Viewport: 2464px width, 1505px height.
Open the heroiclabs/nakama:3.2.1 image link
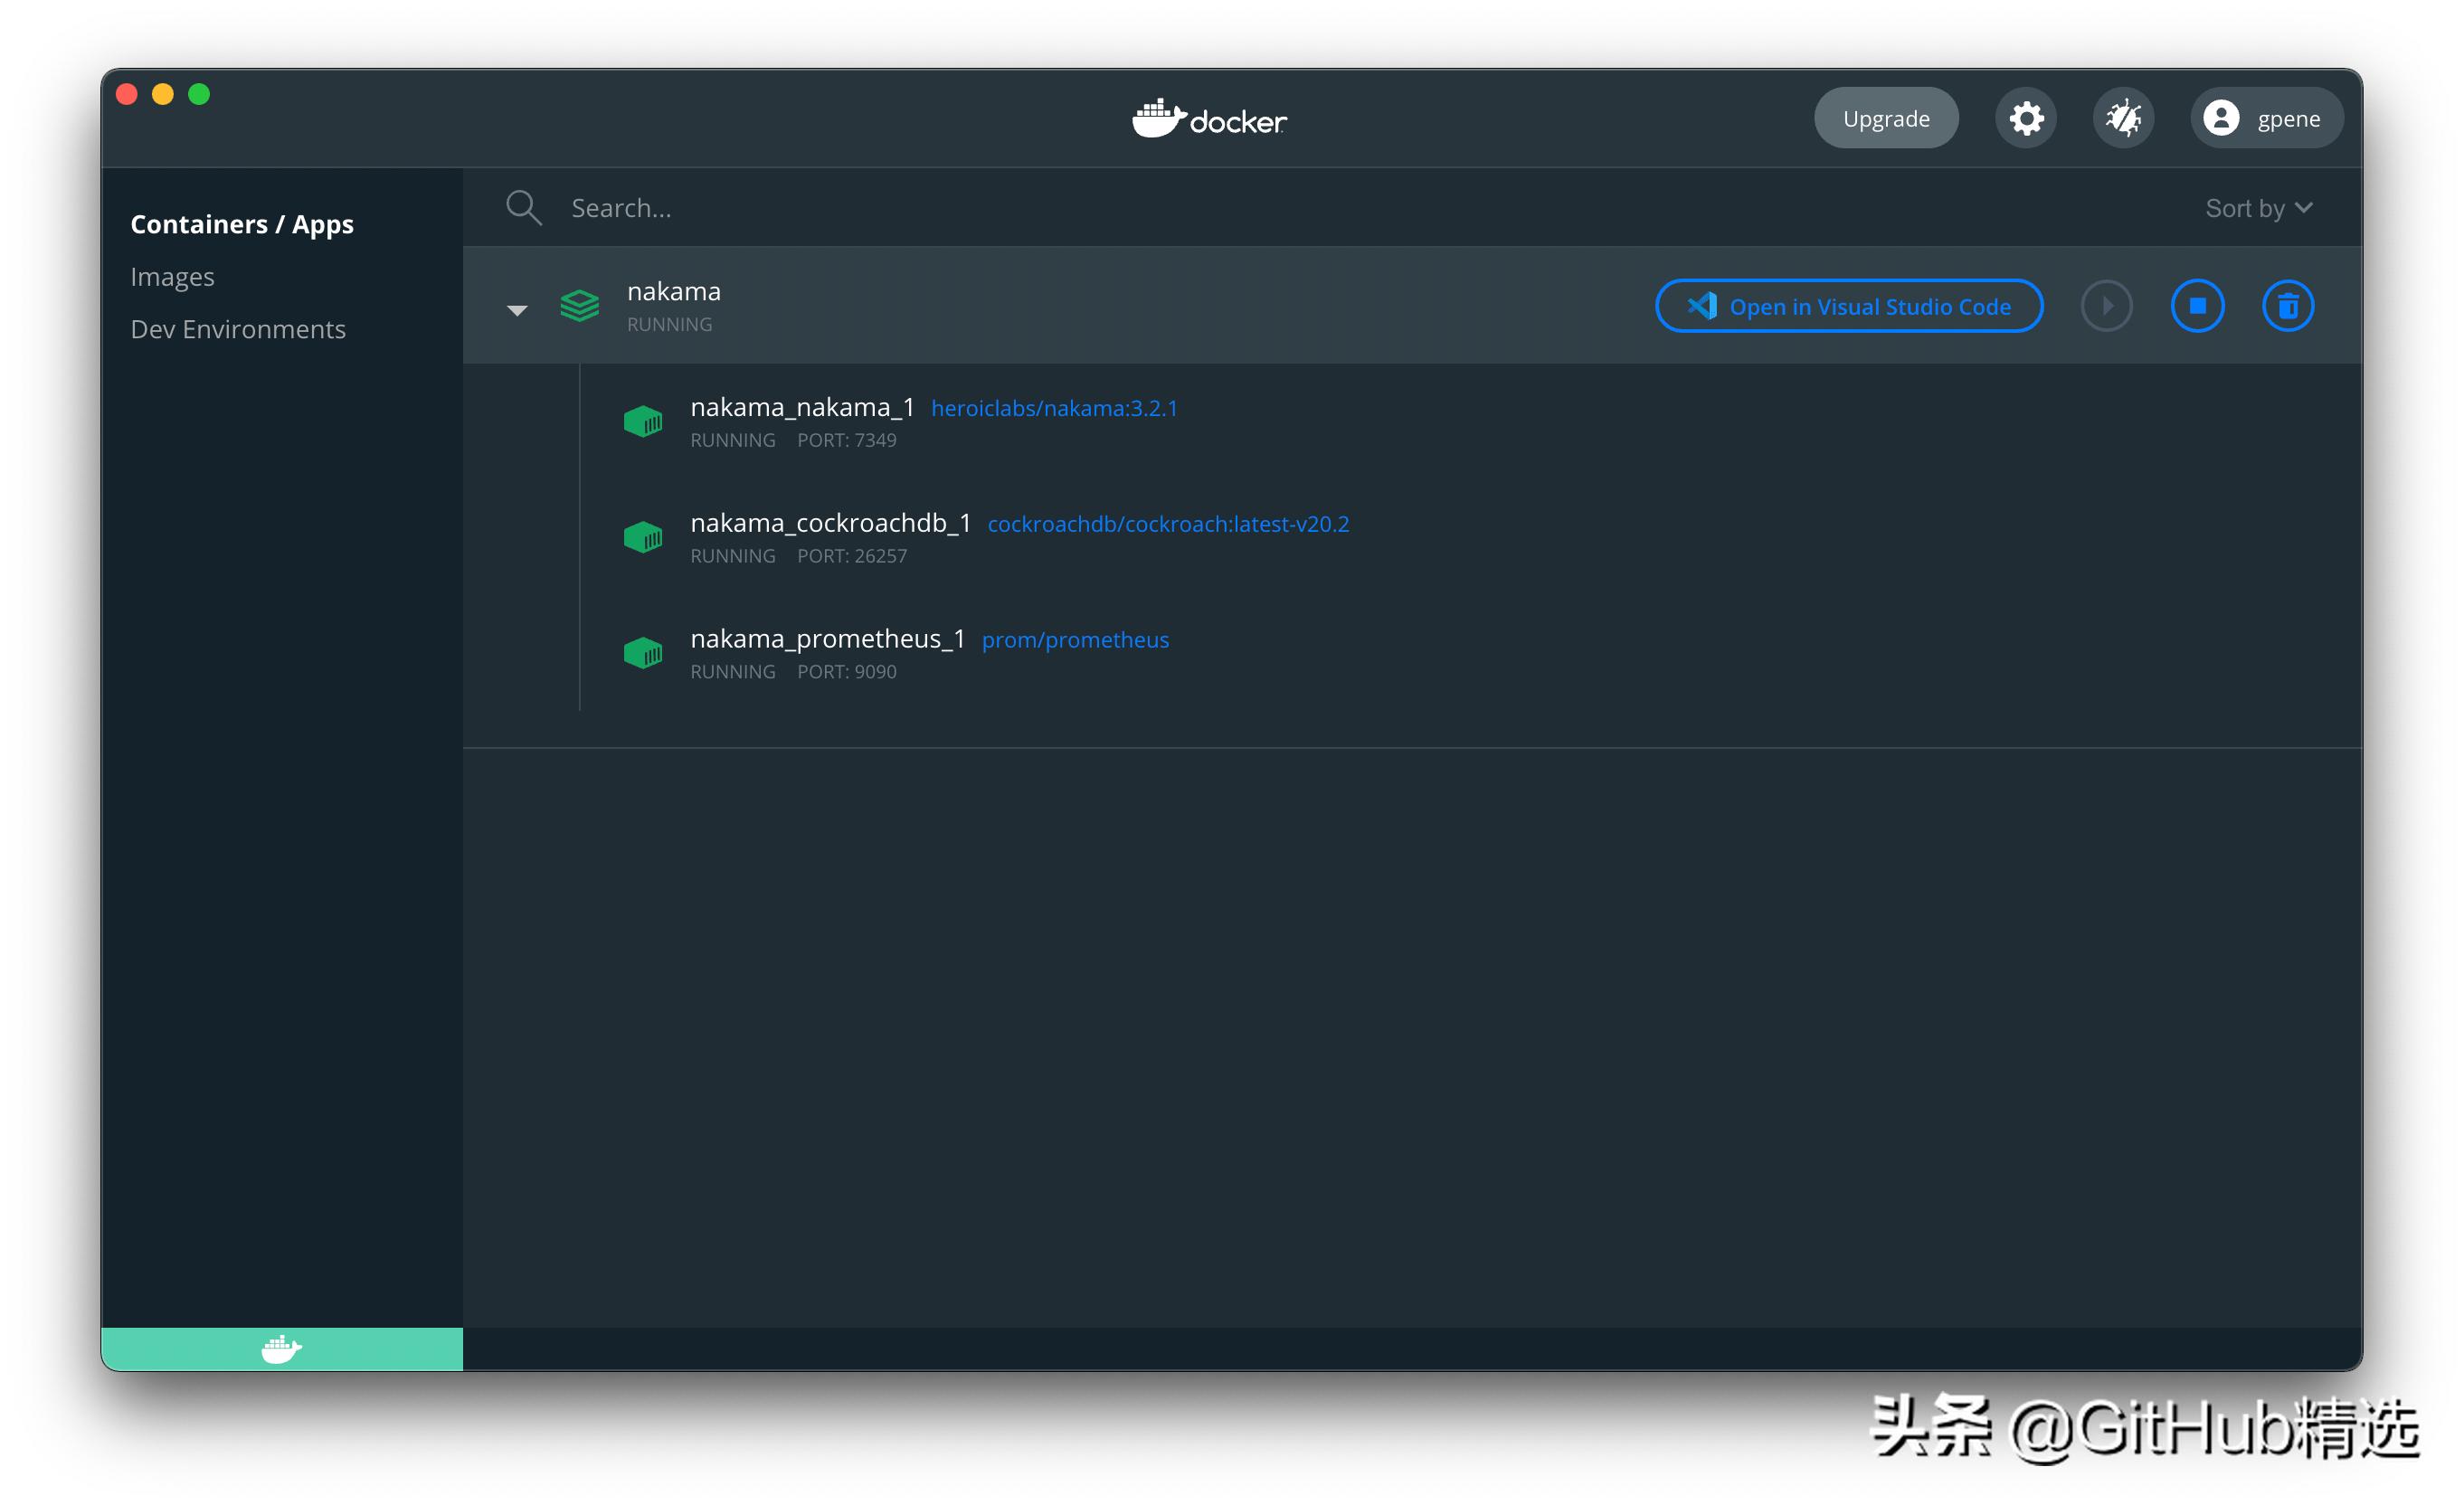(1054, 408)
